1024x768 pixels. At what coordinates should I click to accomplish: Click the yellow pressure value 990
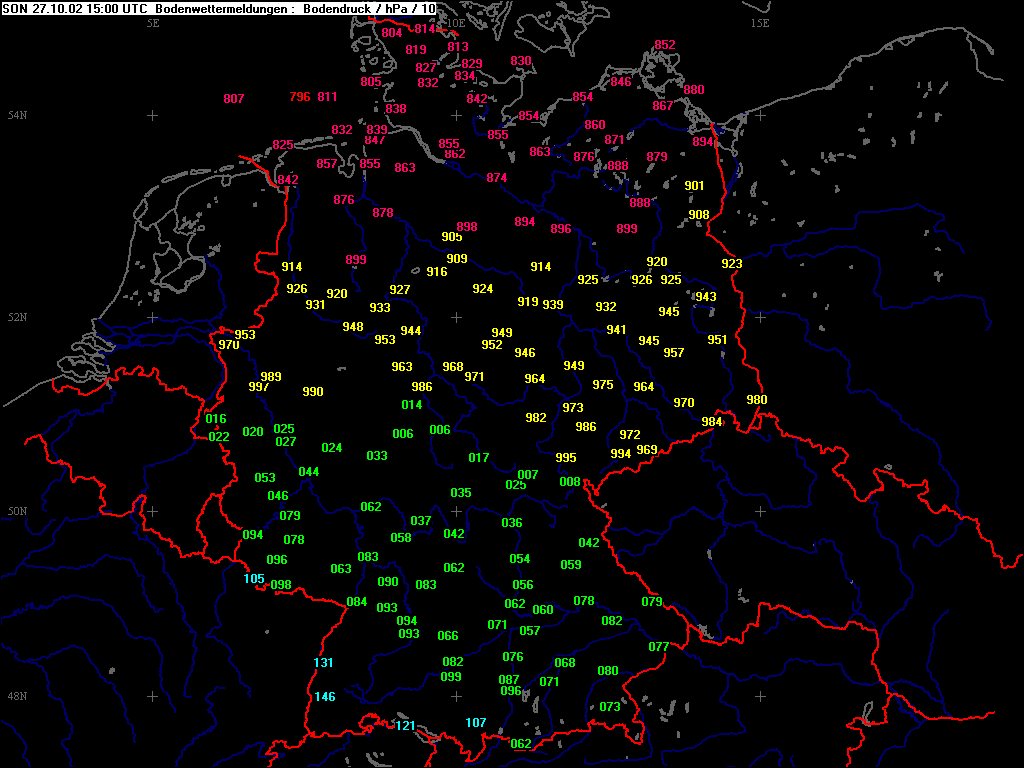(x=313, y=391)
